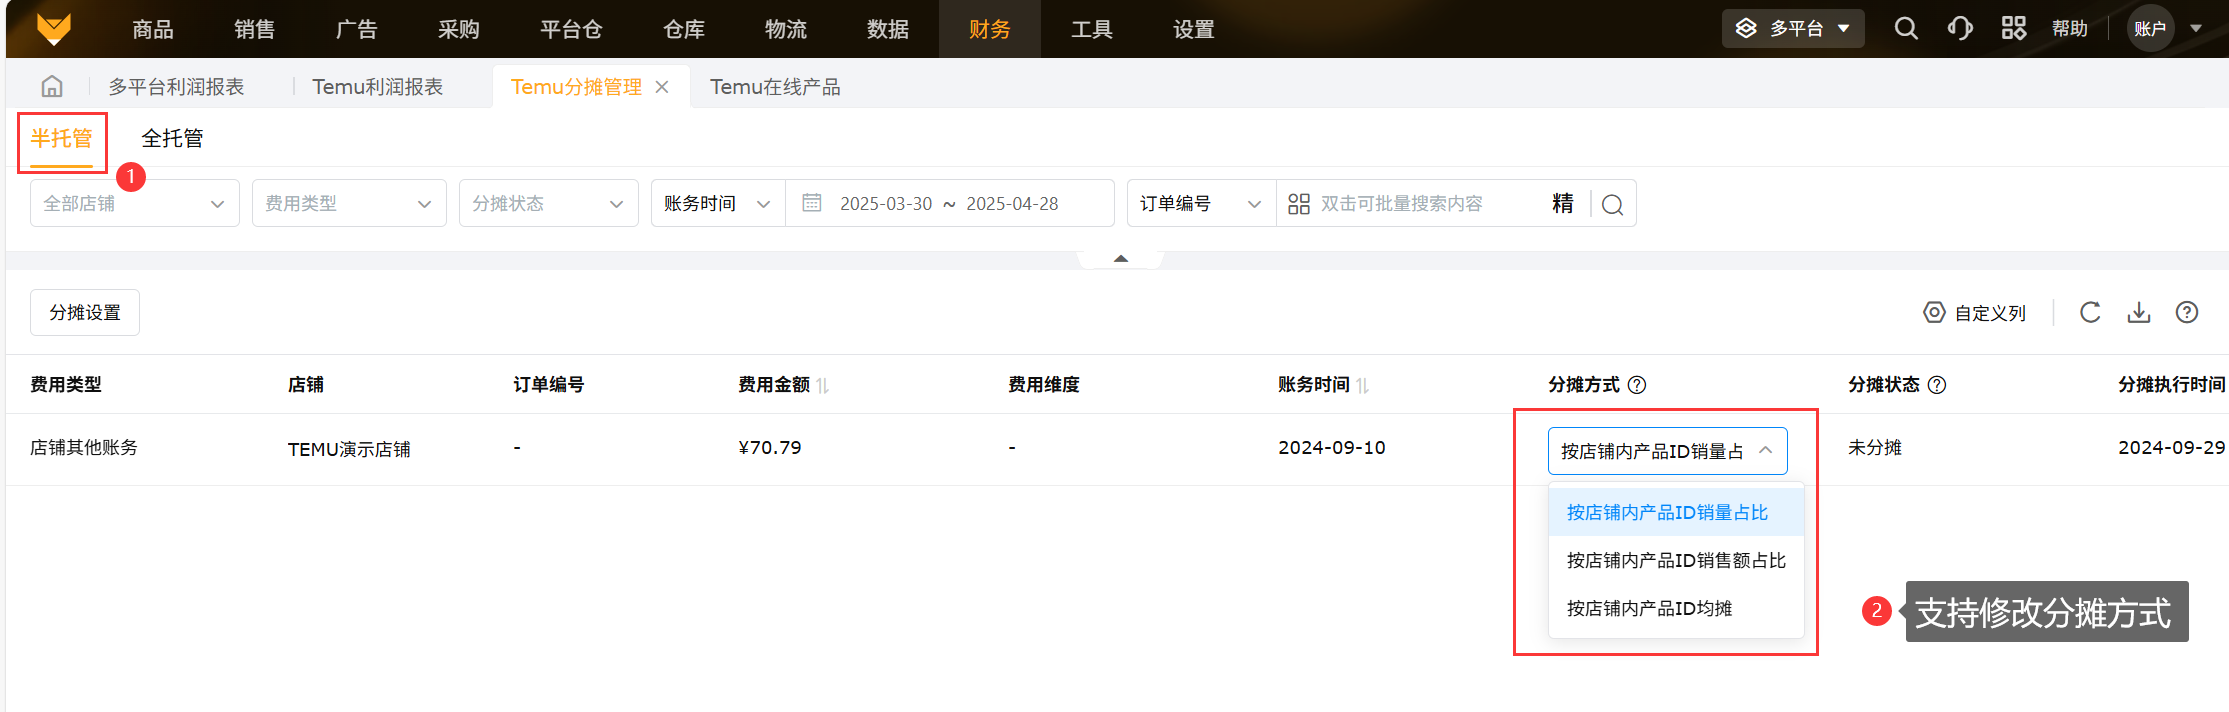This screenshot has height=712, width=2229.
Task: Open the 数据 menu
Action: tap(888, 29)
